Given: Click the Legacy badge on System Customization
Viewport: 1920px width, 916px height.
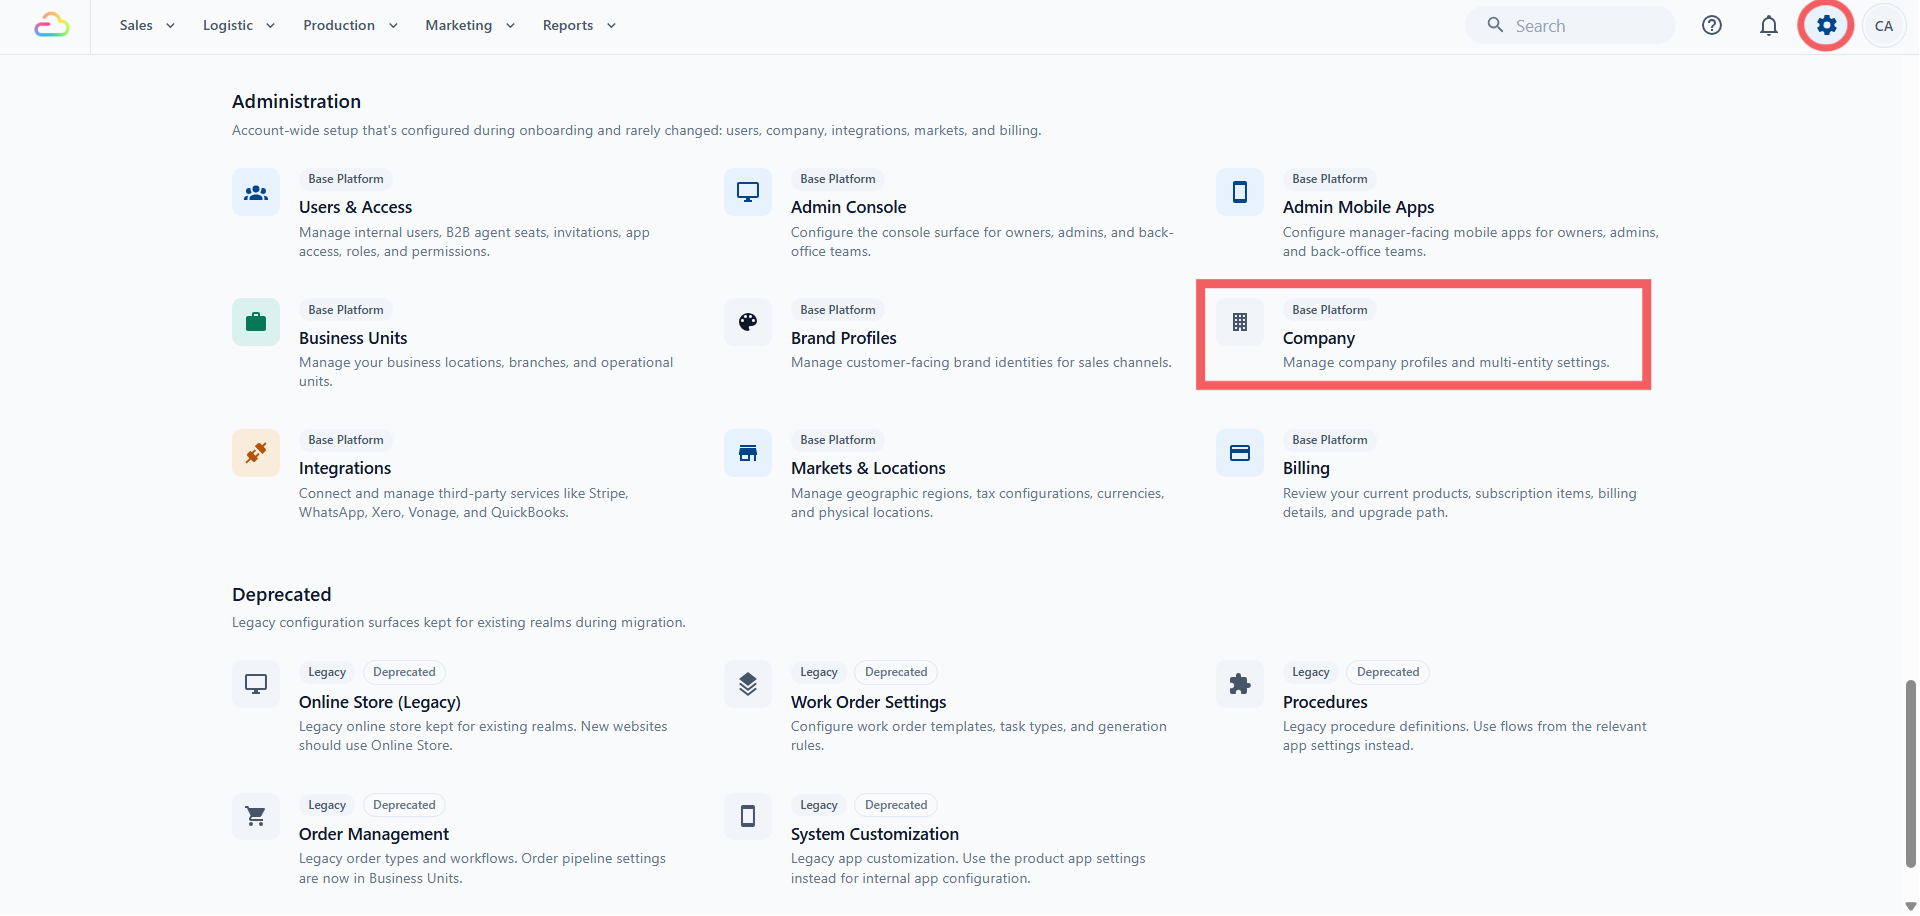Looking at the screenshot, I should click(x=818, y=805).
